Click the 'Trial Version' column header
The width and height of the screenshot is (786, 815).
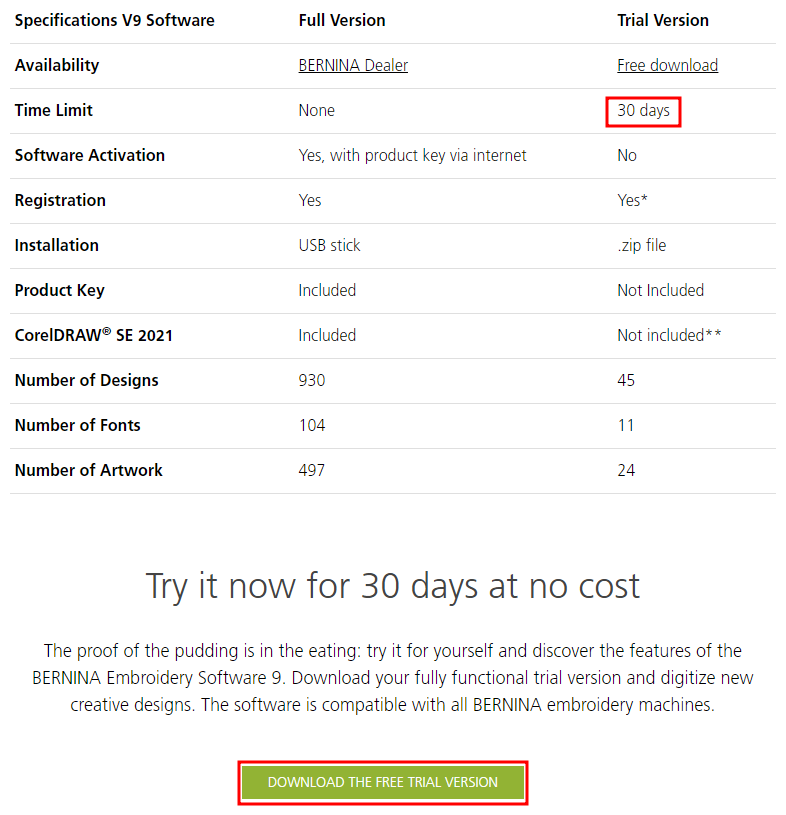(663, 20)
